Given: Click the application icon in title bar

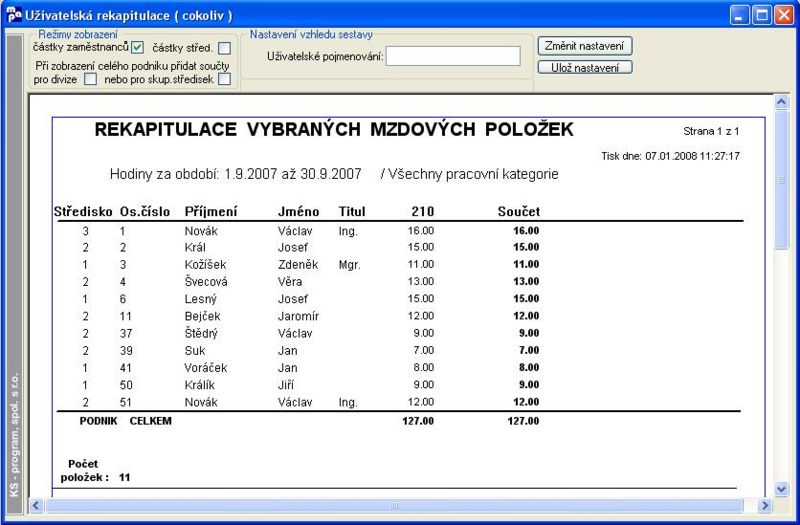Looking at the screenshot, I should point(14,15).
